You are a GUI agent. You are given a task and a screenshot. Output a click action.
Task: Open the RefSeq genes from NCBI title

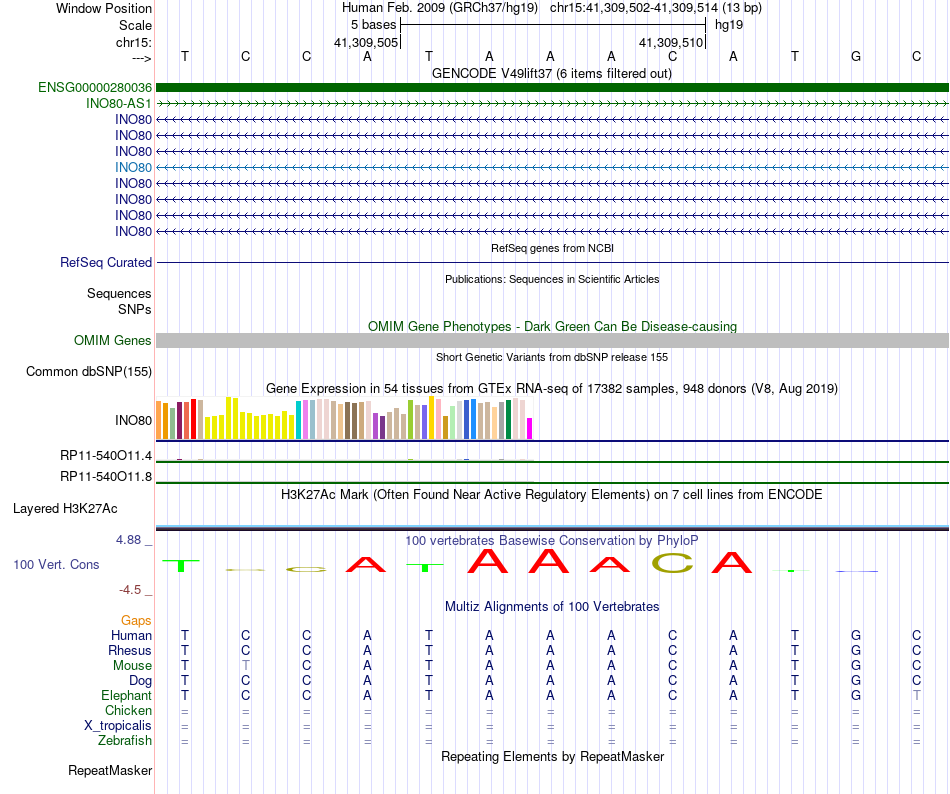click(x=552, y=248)
